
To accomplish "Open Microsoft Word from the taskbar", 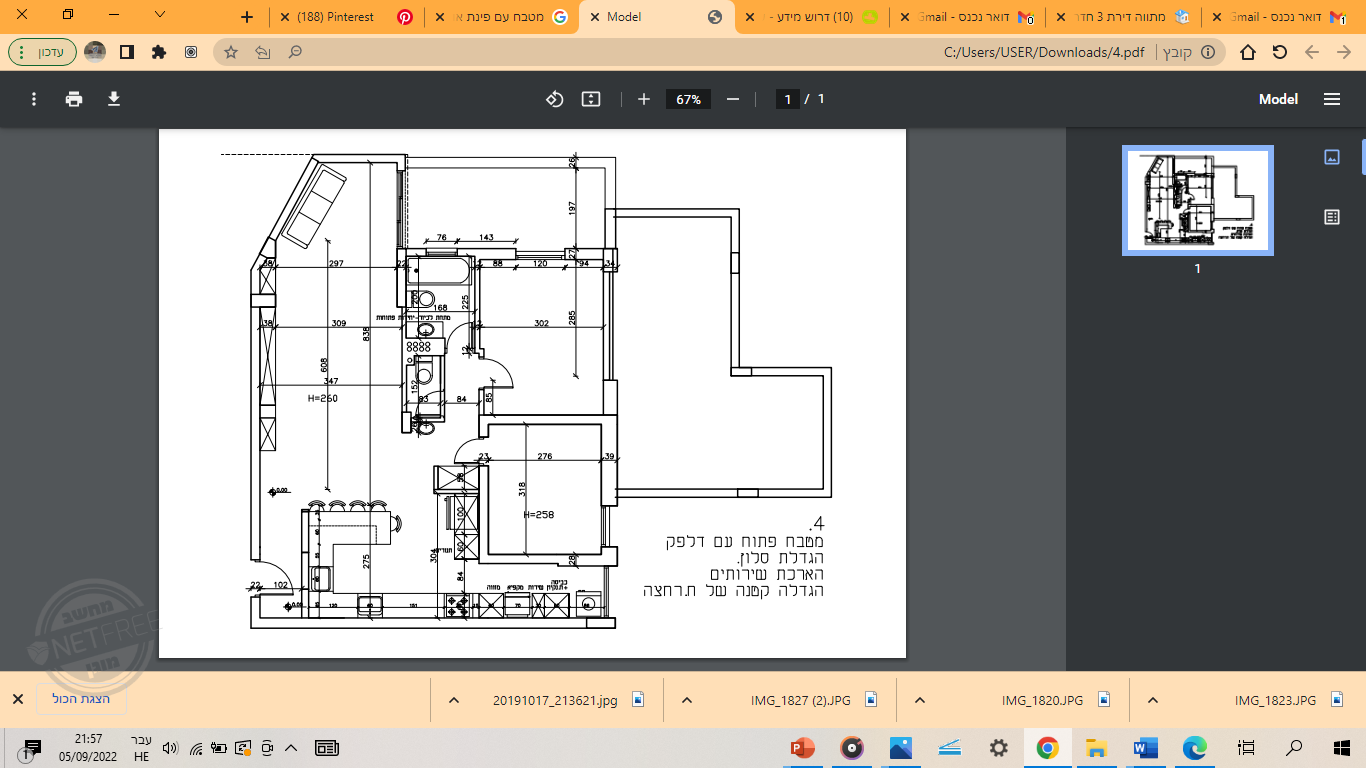I will [1146, 748].
